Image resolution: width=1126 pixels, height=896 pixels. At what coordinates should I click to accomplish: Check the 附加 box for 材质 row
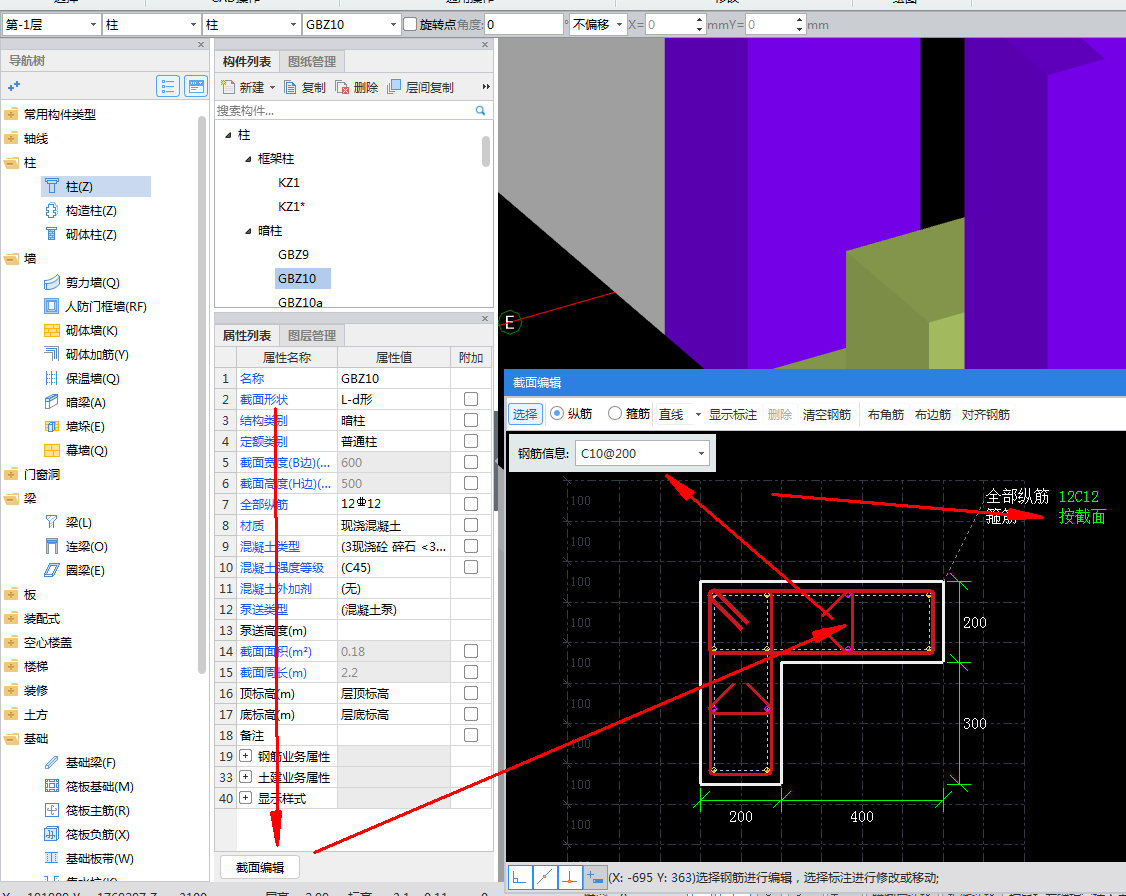coord(471,526)
